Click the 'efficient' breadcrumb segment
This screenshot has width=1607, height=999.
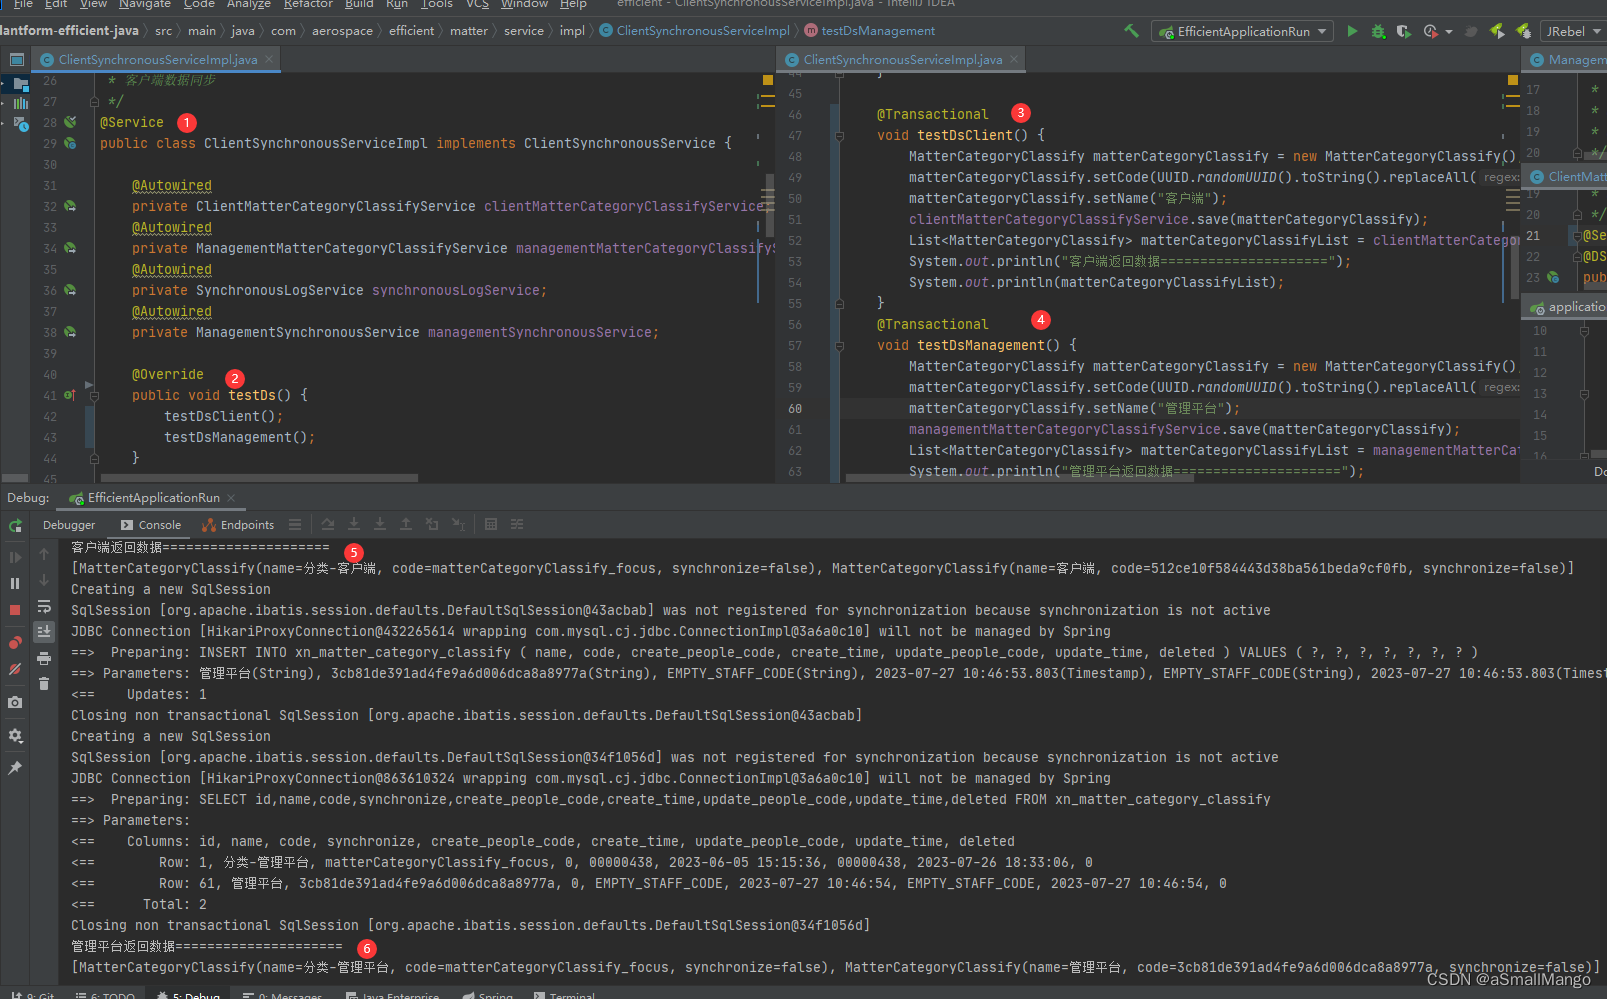point(411,31)
